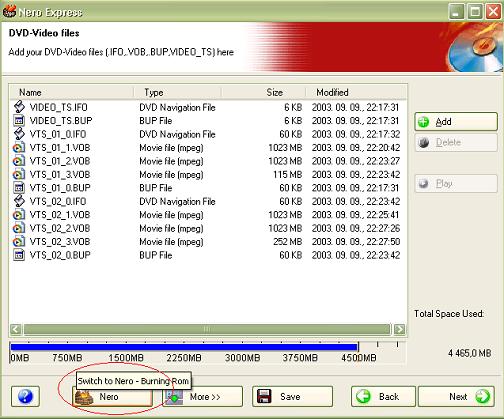Image resolution: width=504 pixels, height=419 pixels.
Task: Select the VIDEO_TS.BUP file icon
Action: click(x=19, y=121)
